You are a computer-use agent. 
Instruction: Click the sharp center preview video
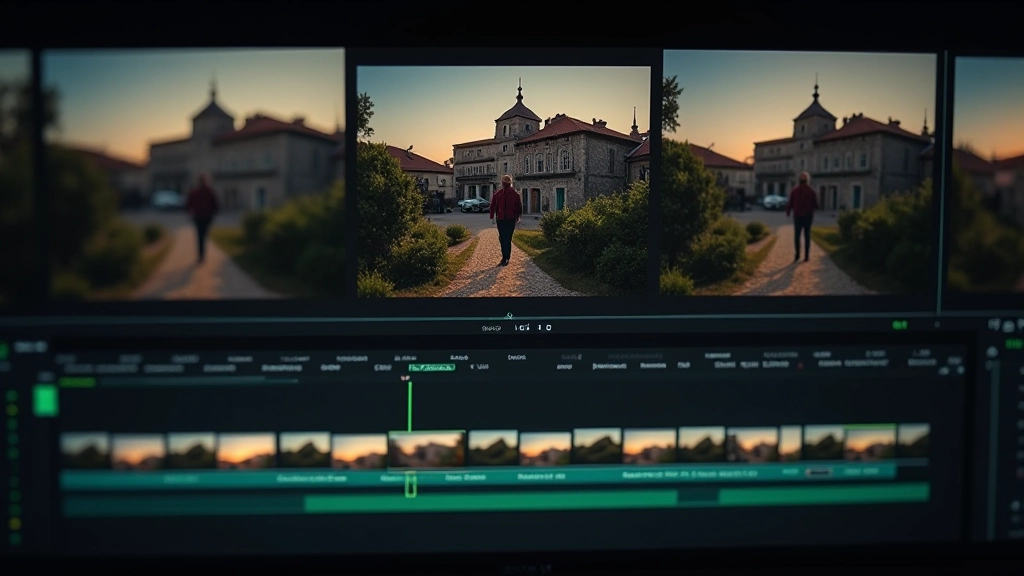tap(504, 182)
